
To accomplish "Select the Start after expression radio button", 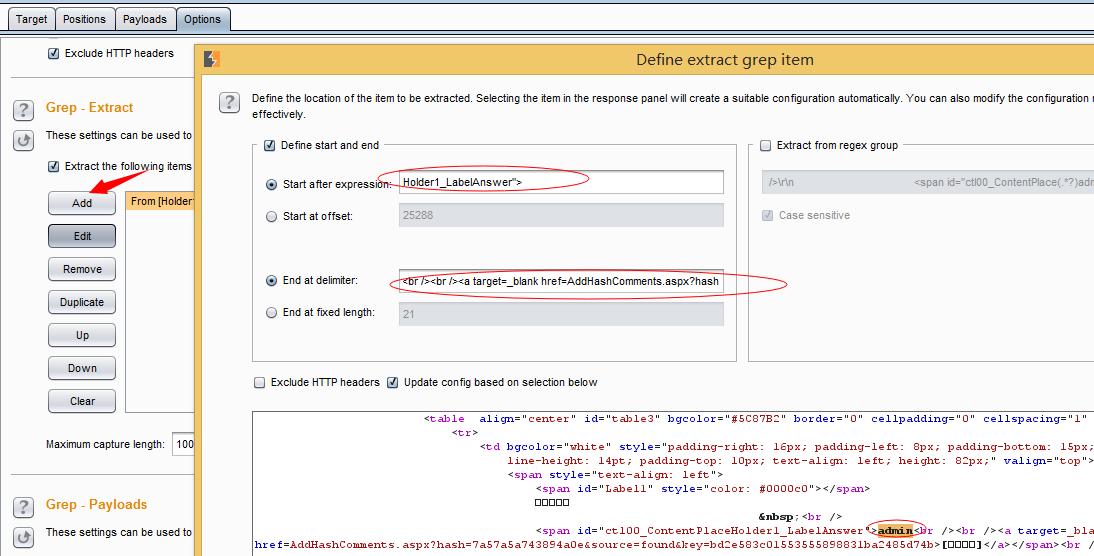I will (x=272, y=184).
